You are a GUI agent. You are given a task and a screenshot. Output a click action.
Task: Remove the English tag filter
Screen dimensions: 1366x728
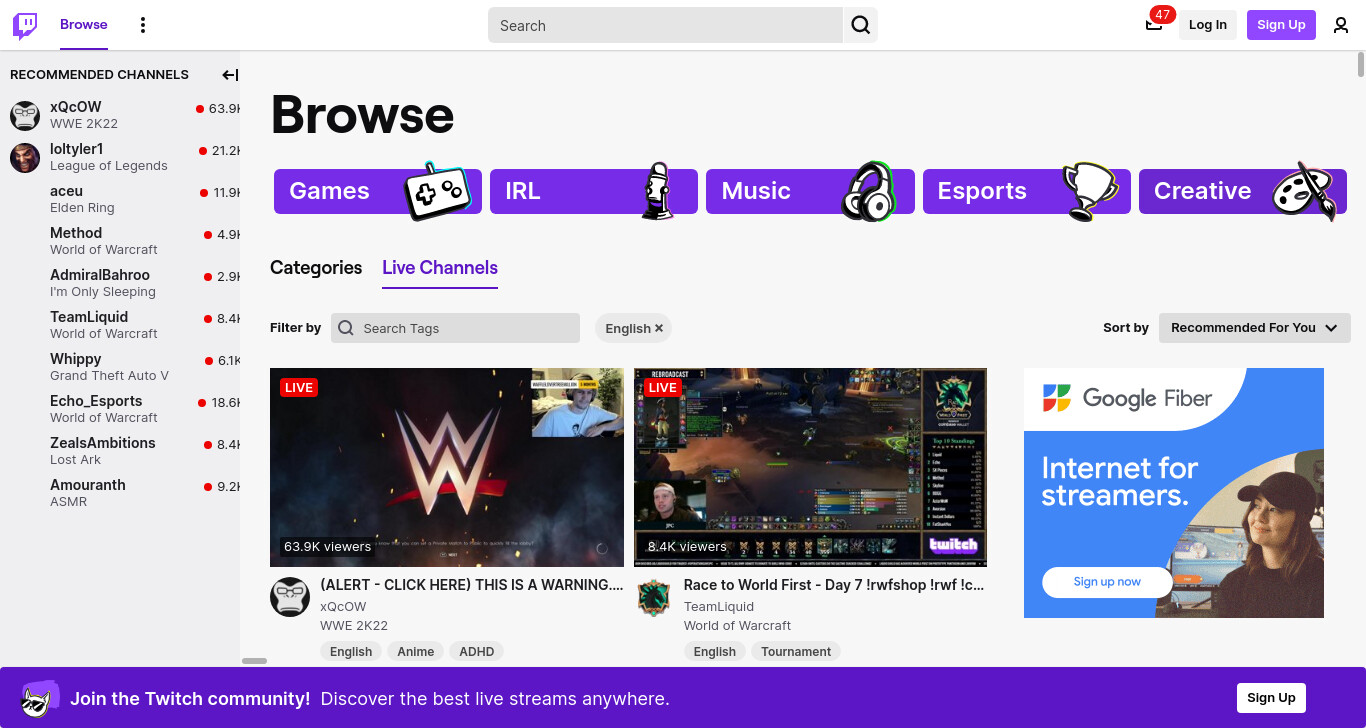(x=659, y=328)
